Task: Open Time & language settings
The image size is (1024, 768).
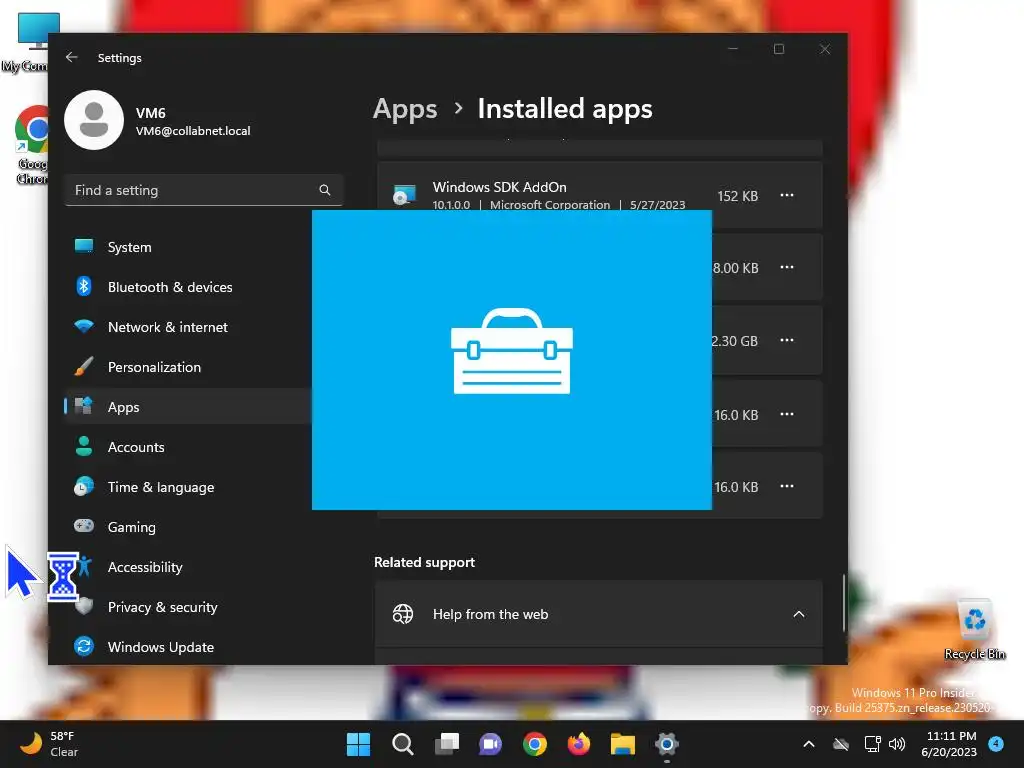Action: (x=188, y=487)
